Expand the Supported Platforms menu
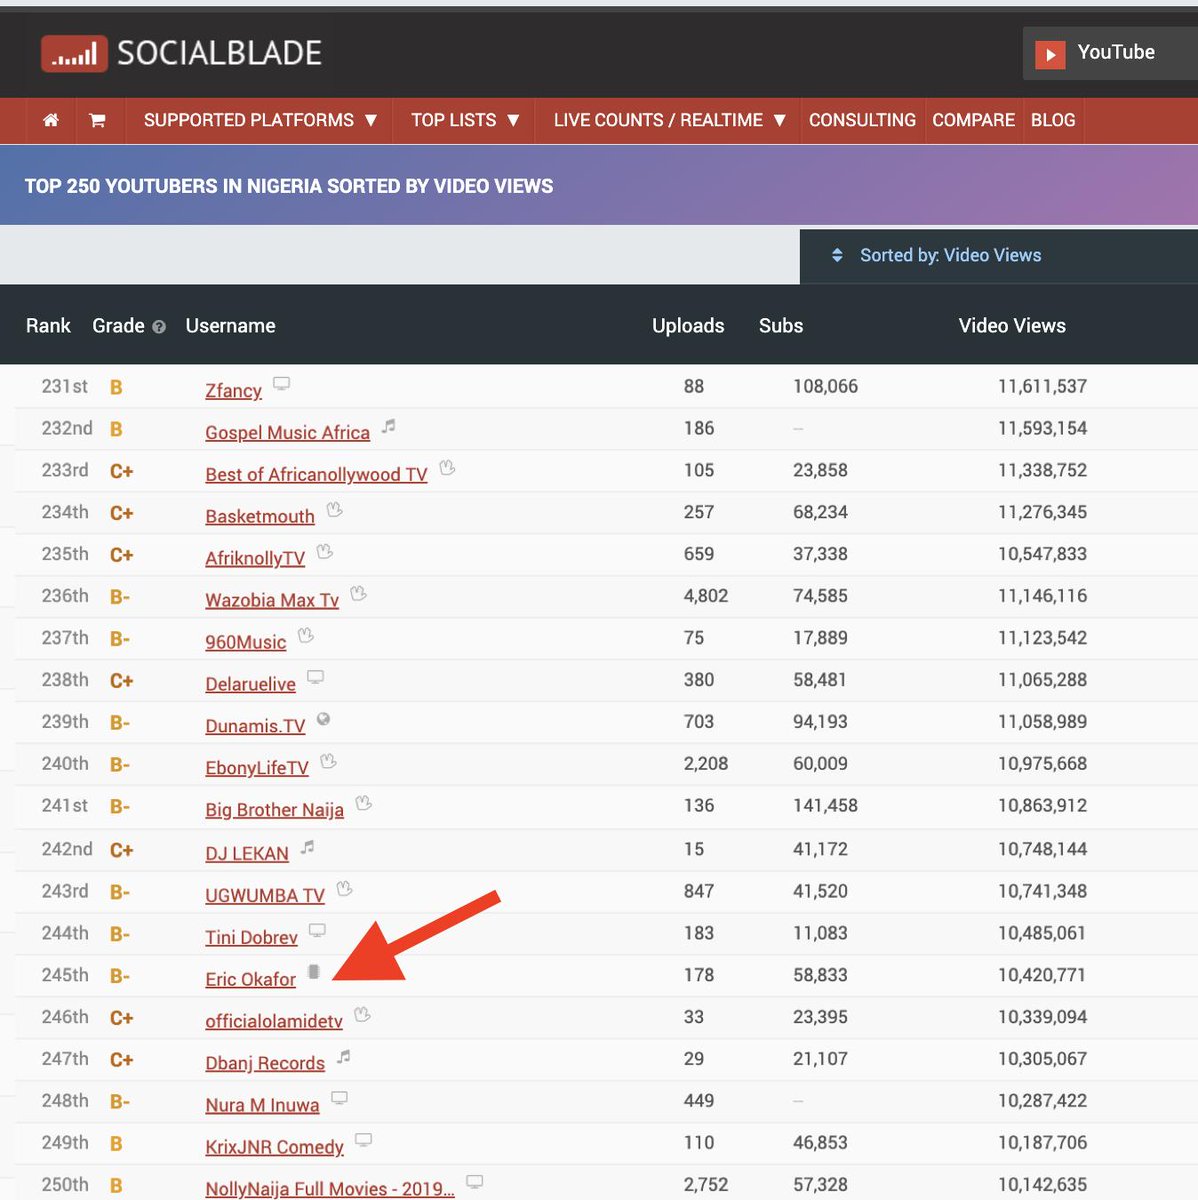The image size is (1198, 1200). [x=260, y=120]
